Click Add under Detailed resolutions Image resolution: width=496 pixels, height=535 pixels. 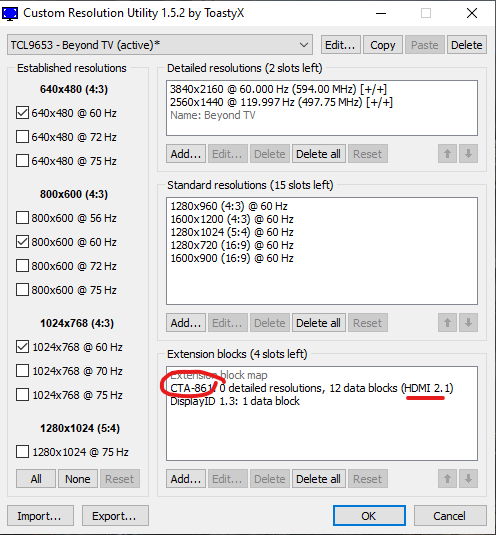[186, 154]
